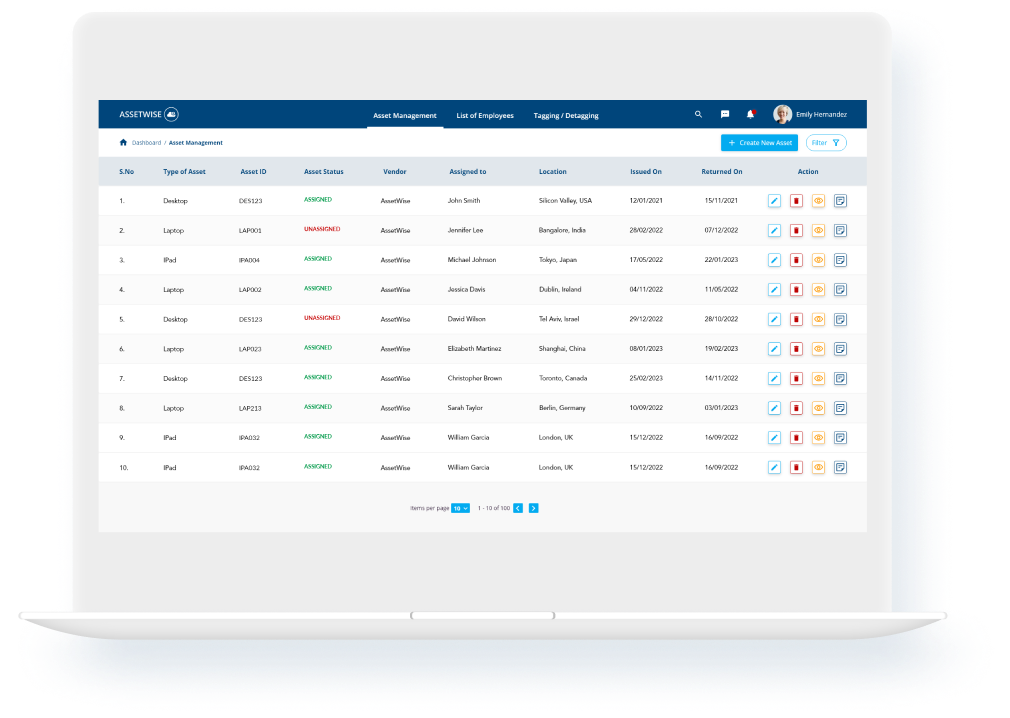
Task: Click the home icon in breadcrumb
Action: point(123,143)
